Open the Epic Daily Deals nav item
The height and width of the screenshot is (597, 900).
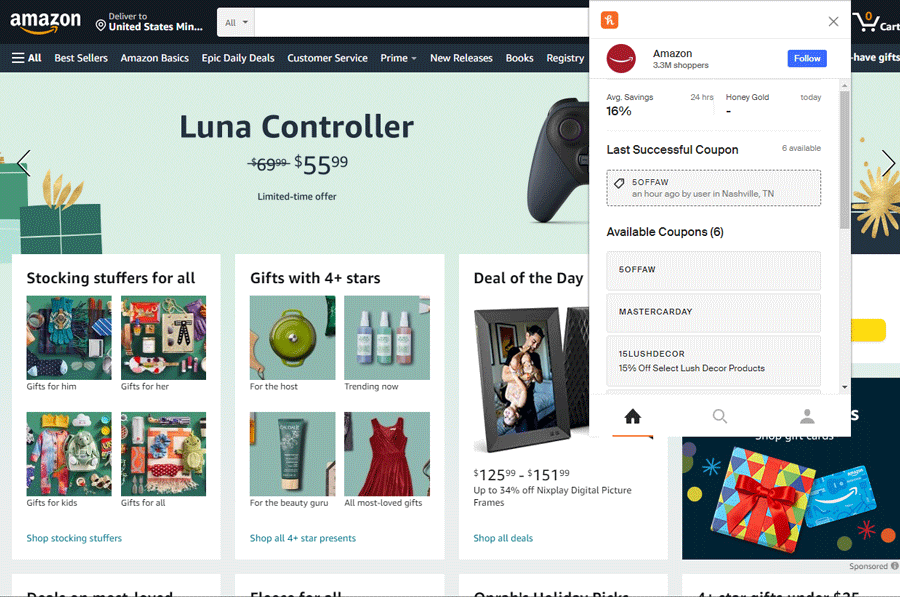[238, 58]
